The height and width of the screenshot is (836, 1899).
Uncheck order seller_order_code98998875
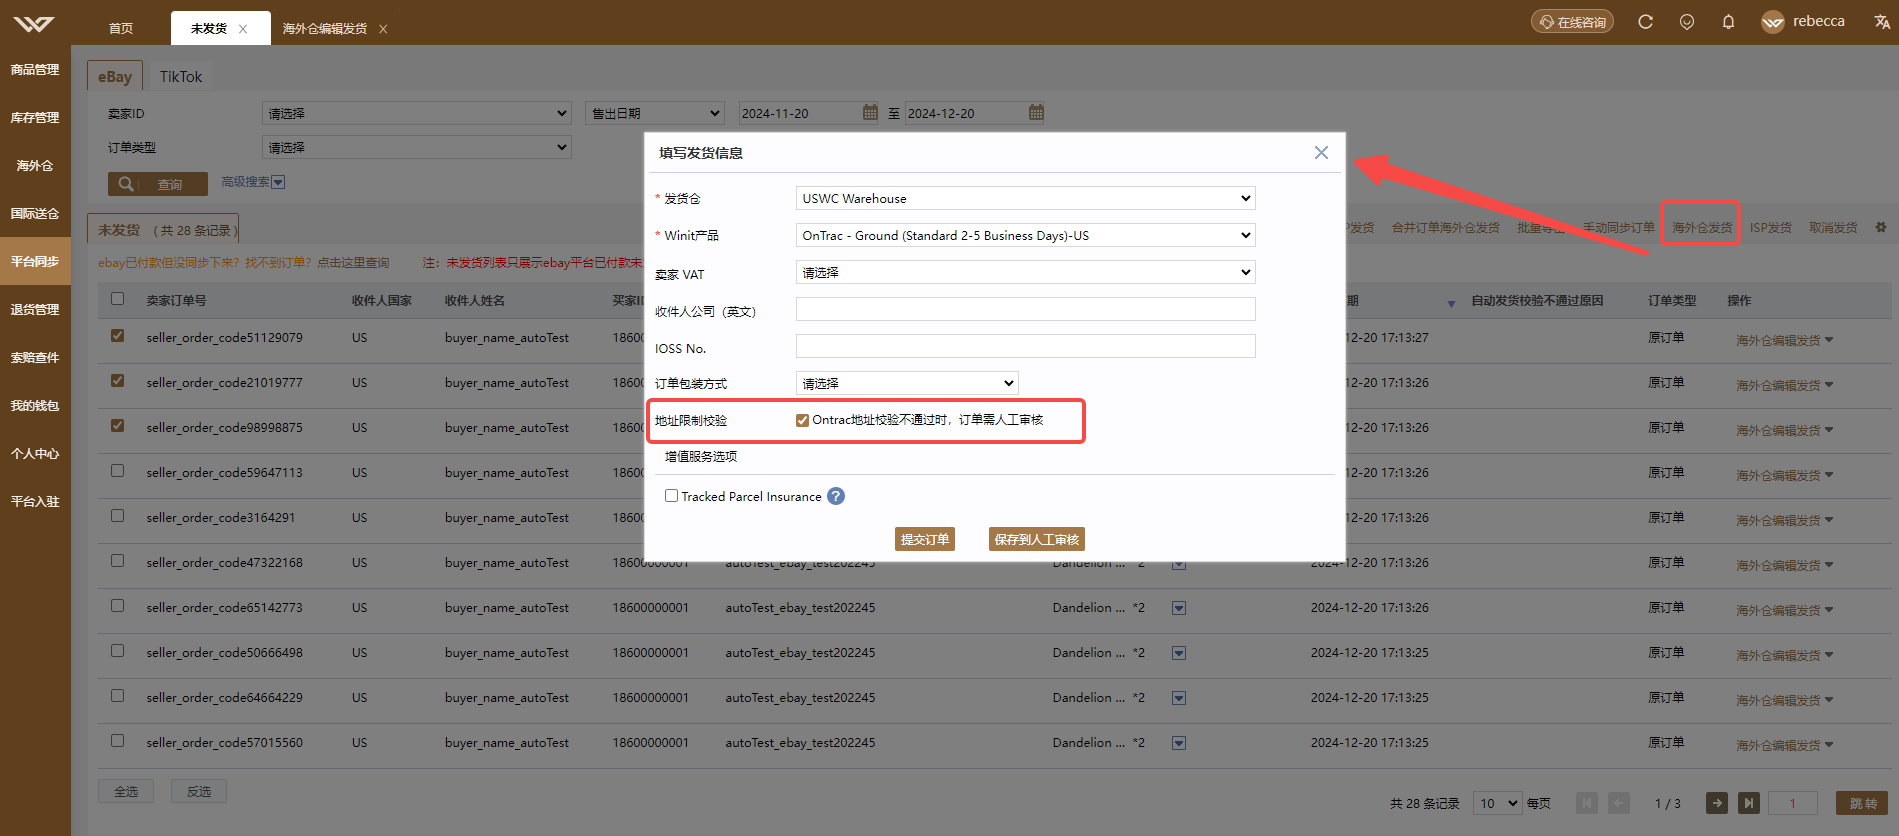tap(118, 426)
